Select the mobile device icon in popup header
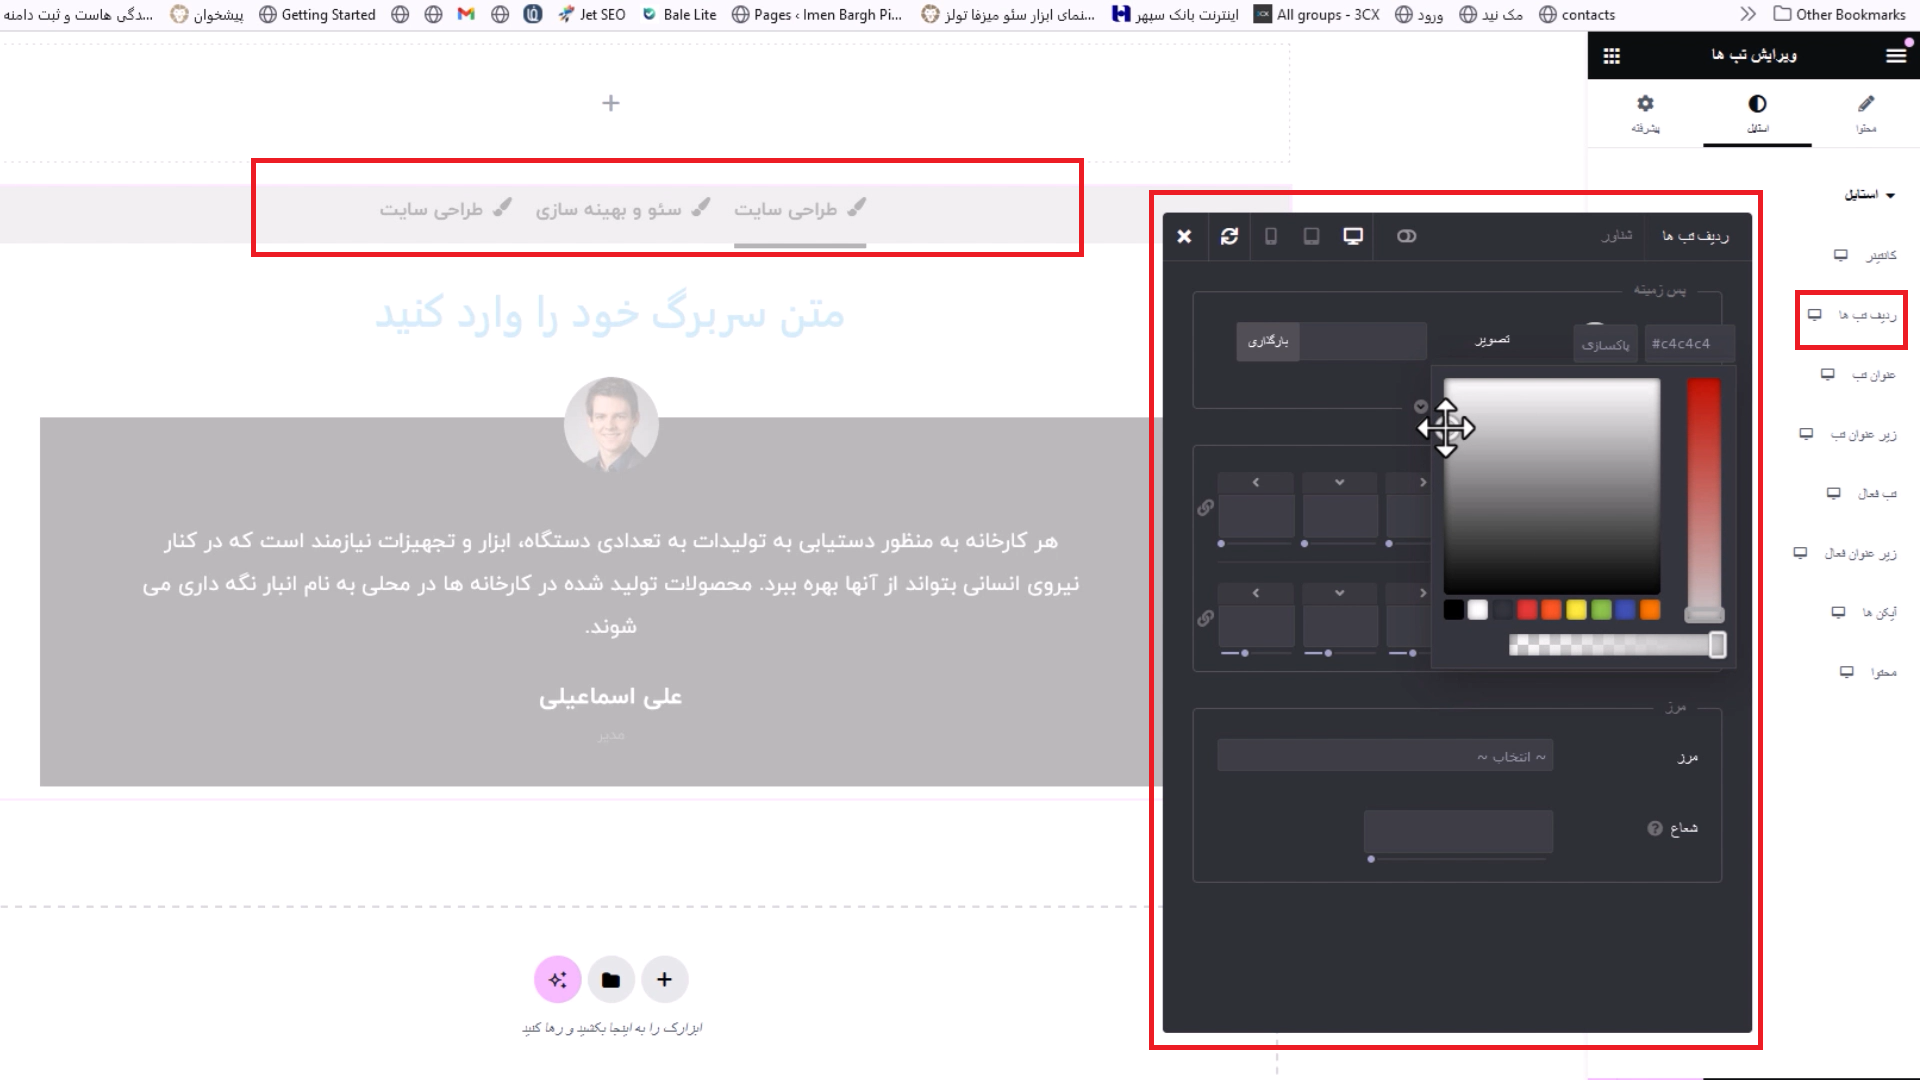 pyautogui.click(x=1271, y=236)
